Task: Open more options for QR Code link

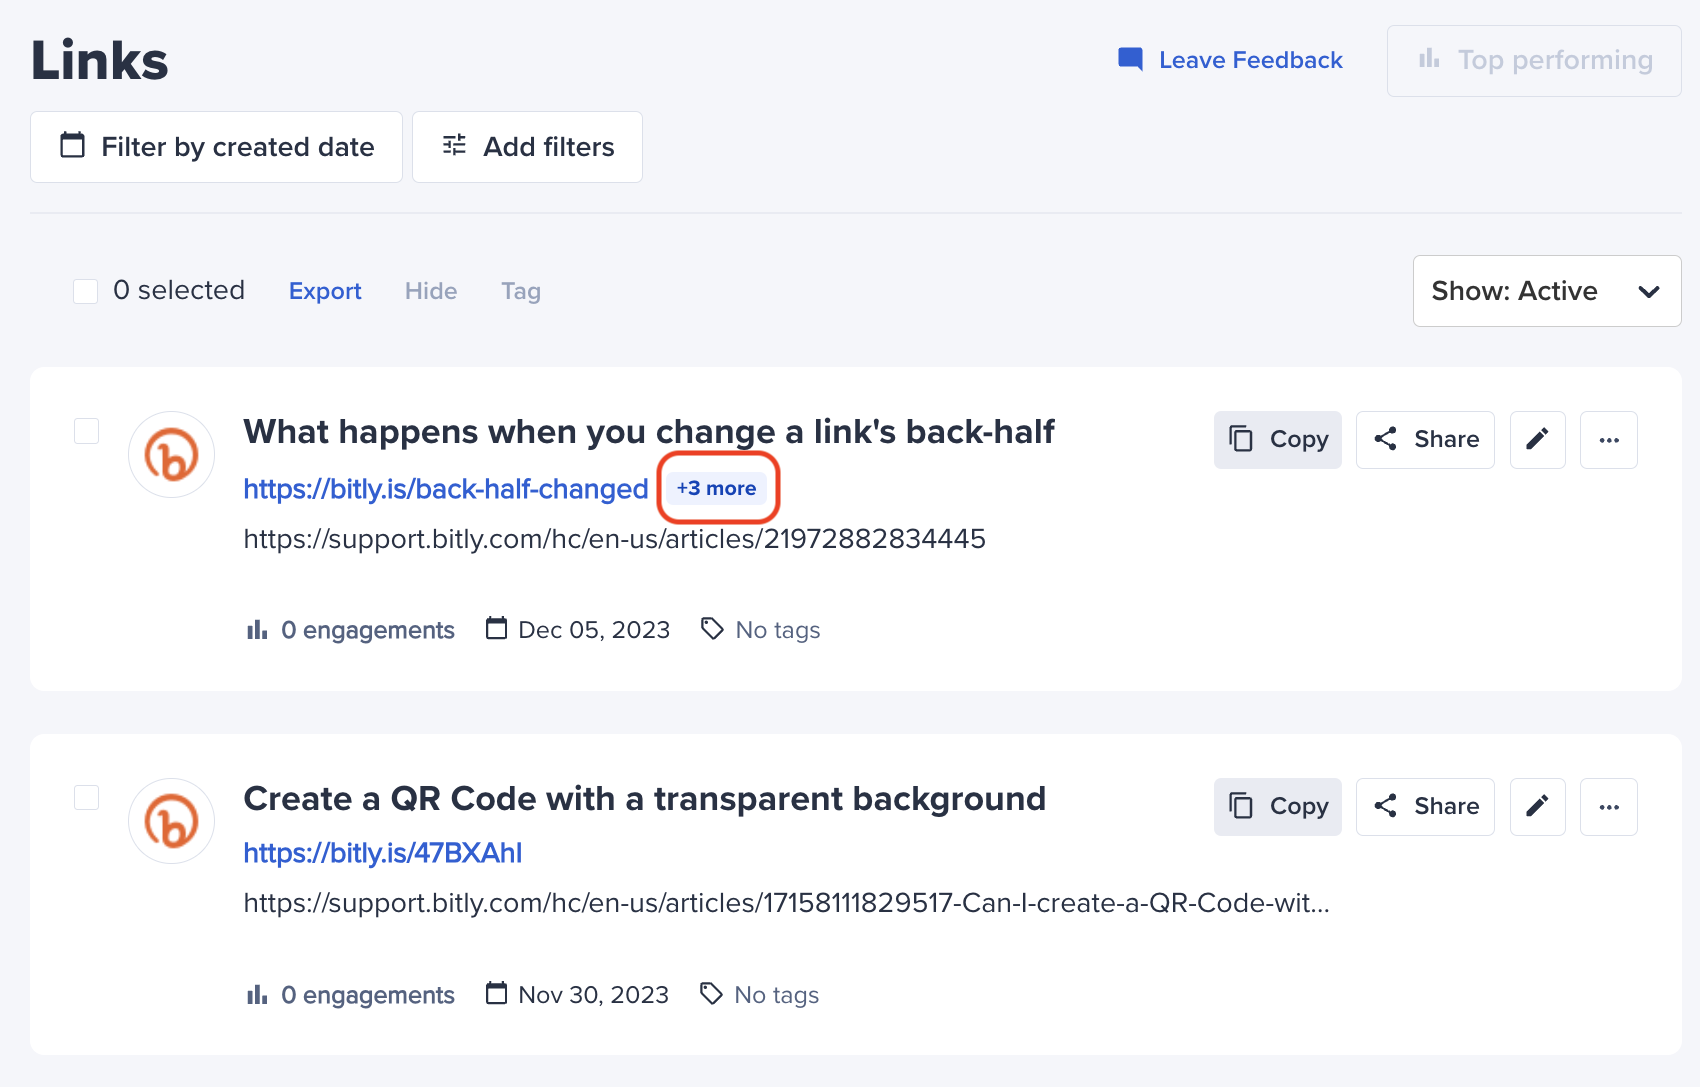Action: coord(1609,807)
